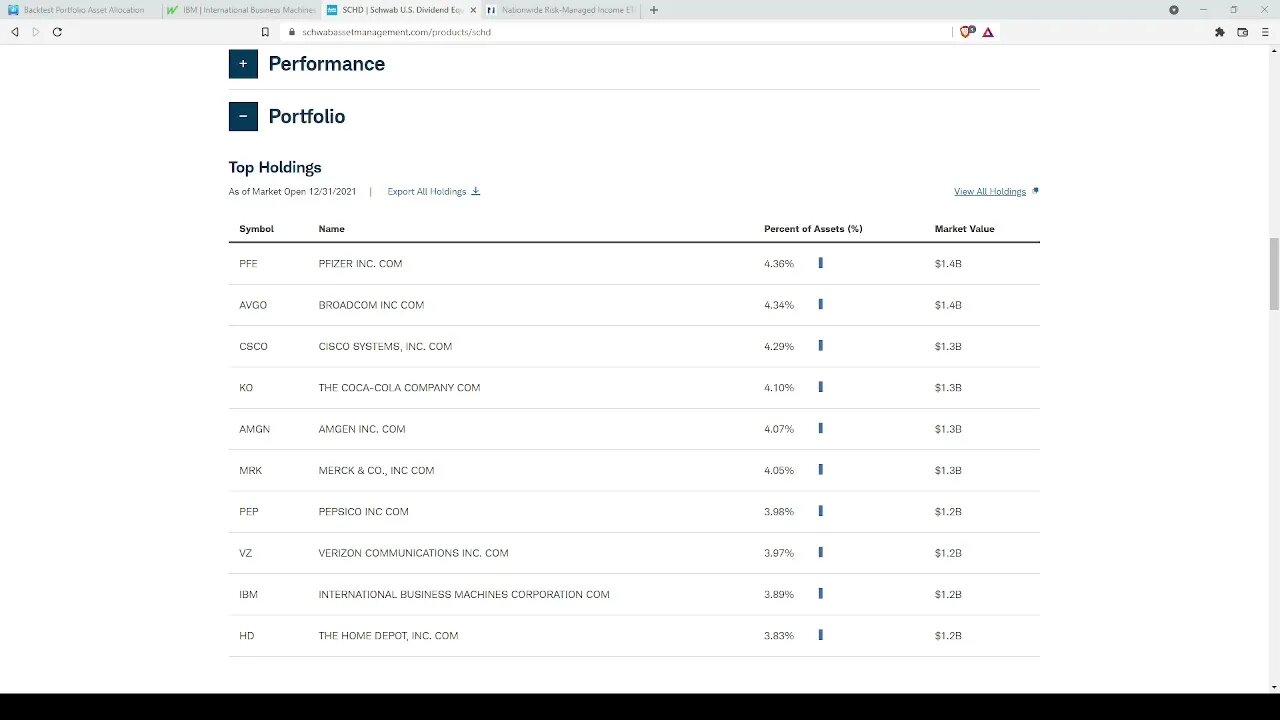Viewport: 1280px width, 720px height.
Task: Click the Top Holdings heading
Action: [x=275, y=167]
